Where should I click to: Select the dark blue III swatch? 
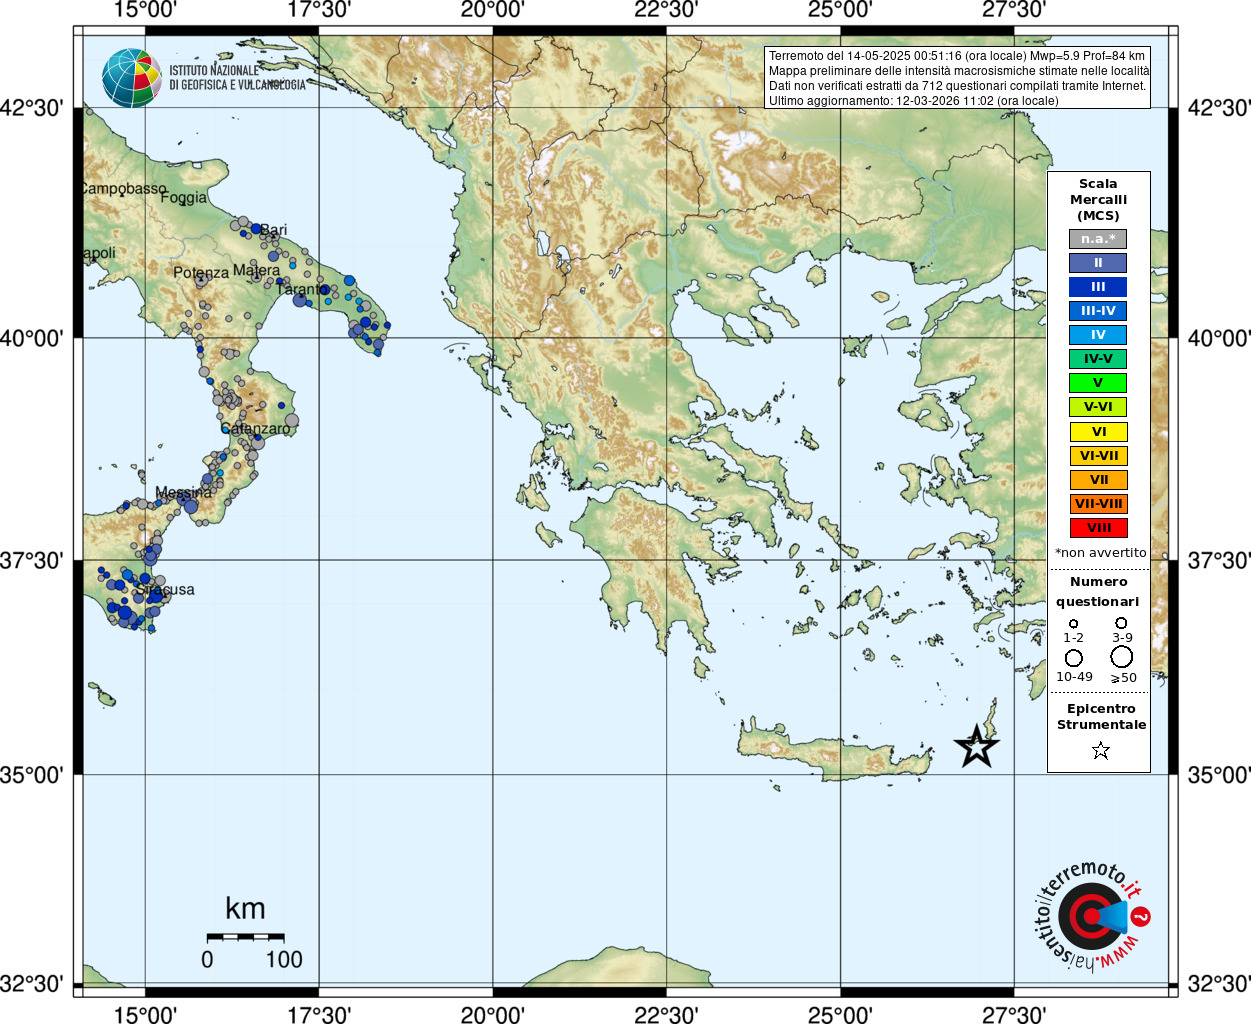(1098, 287)
